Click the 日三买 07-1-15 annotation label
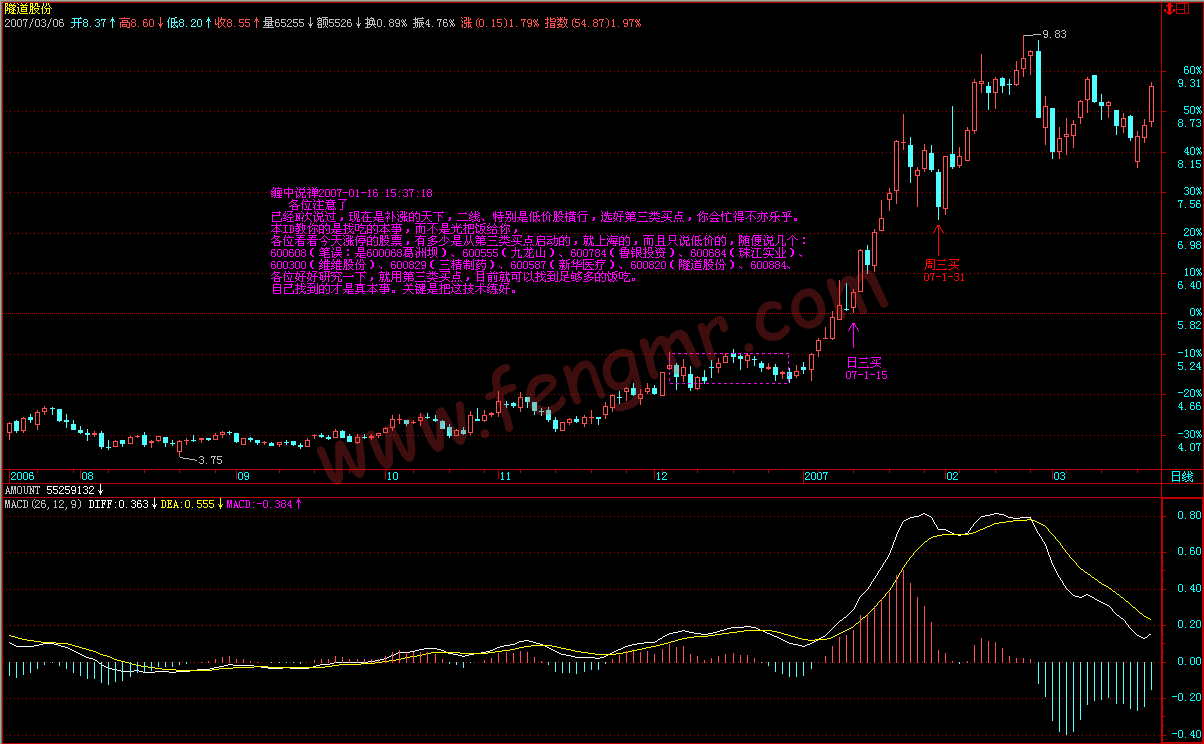1204x744 pixels. [x=865, y=368]
